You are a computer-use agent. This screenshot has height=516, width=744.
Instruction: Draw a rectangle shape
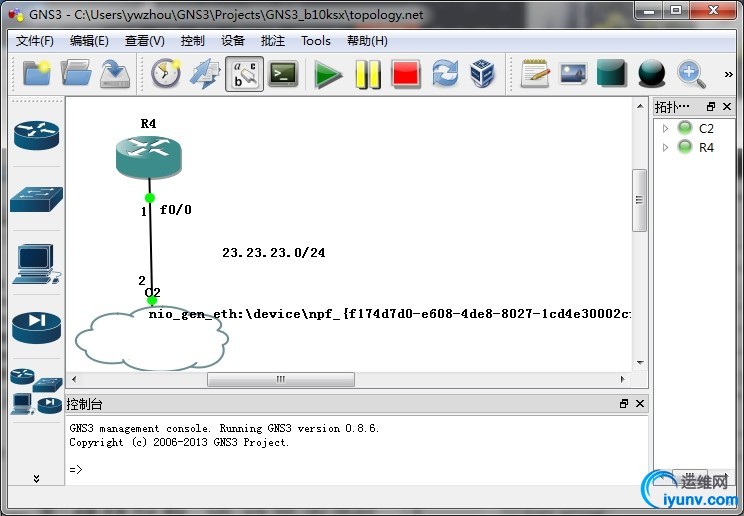point(612,74)
